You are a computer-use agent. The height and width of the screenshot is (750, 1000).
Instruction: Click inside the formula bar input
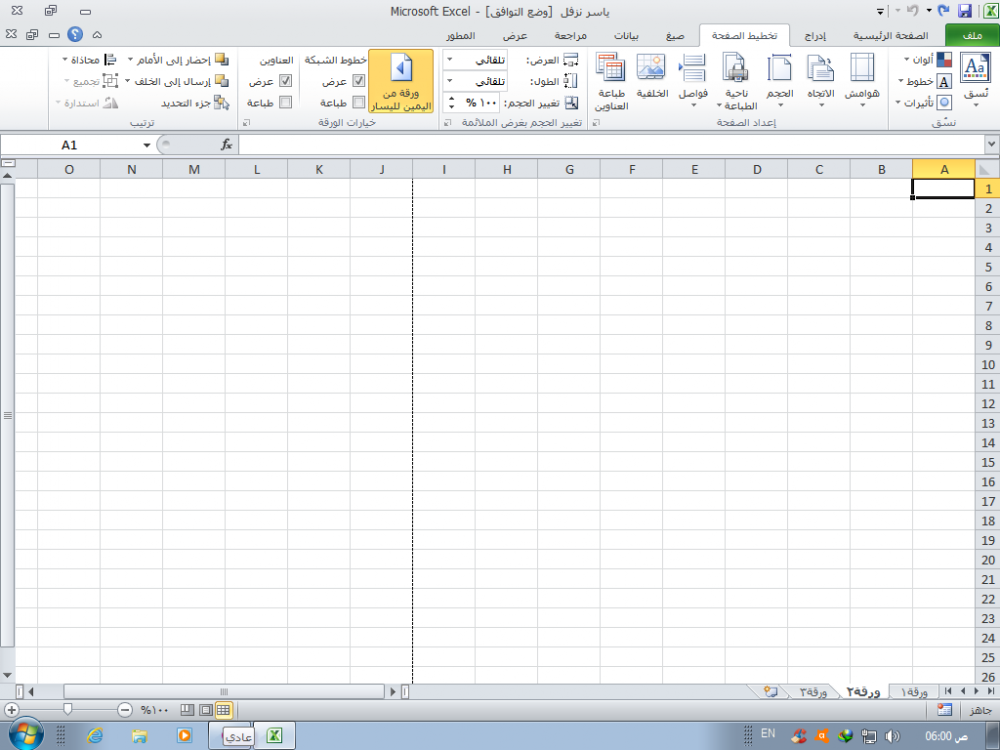(x=612, y=145)
